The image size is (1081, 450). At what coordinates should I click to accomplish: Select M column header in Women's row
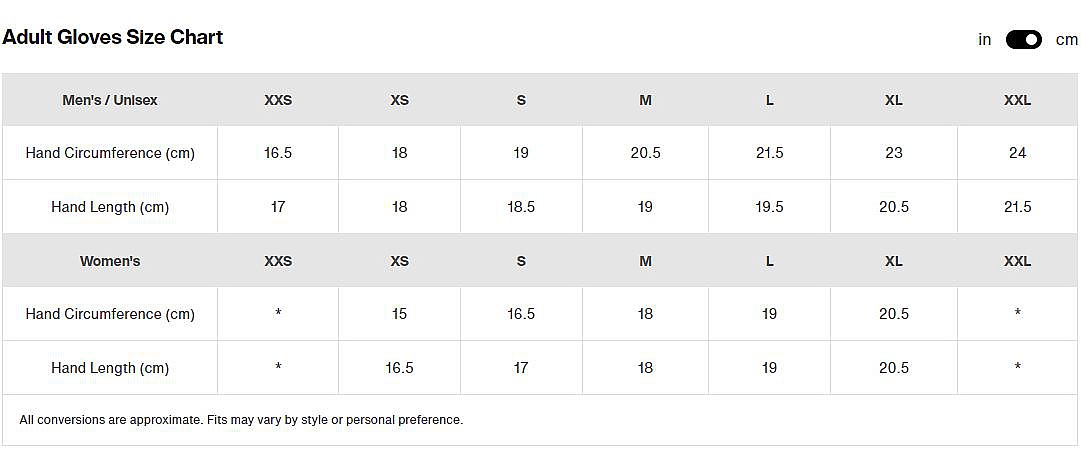[x=645, y=261]
